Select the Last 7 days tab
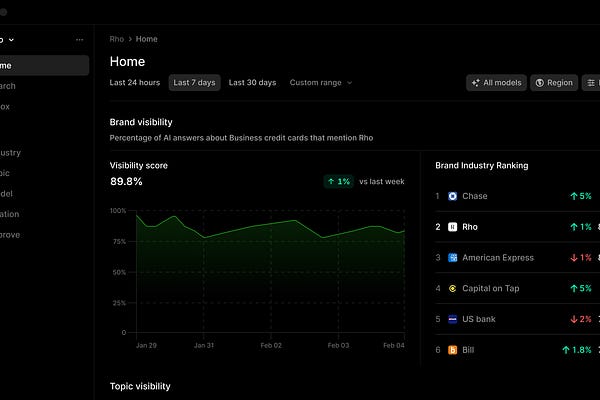This screenshot has height=400, width=600. coord(194,83)
